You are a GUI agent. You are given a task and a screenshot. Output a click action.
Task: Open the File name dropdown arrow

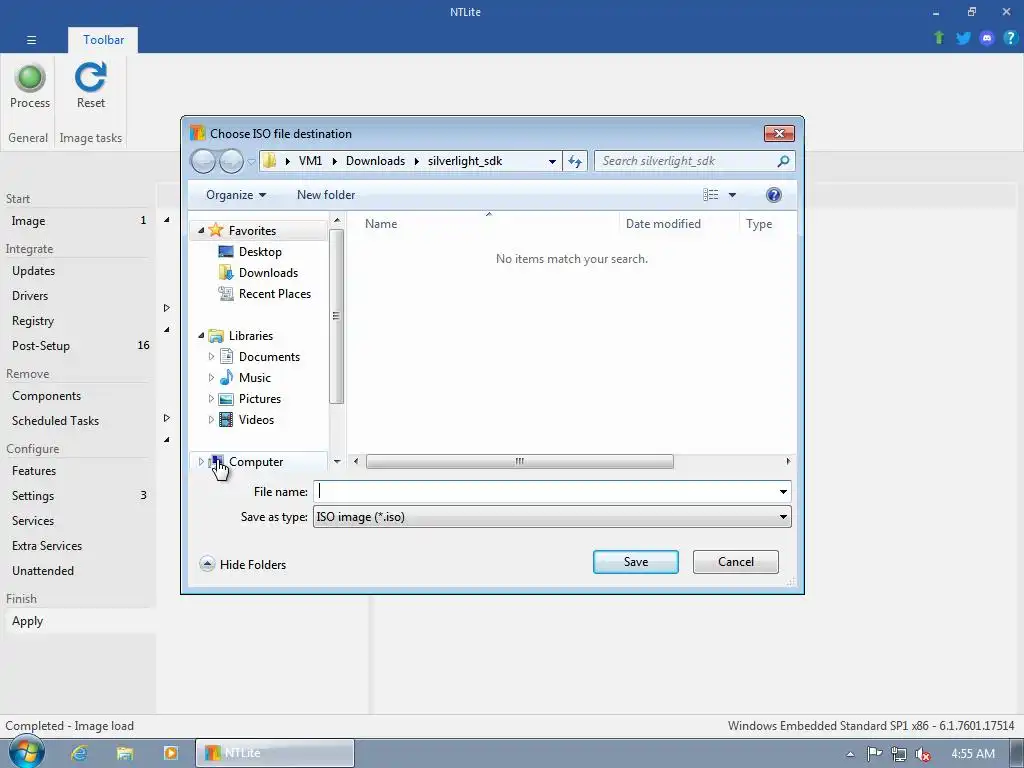(783, 492)
